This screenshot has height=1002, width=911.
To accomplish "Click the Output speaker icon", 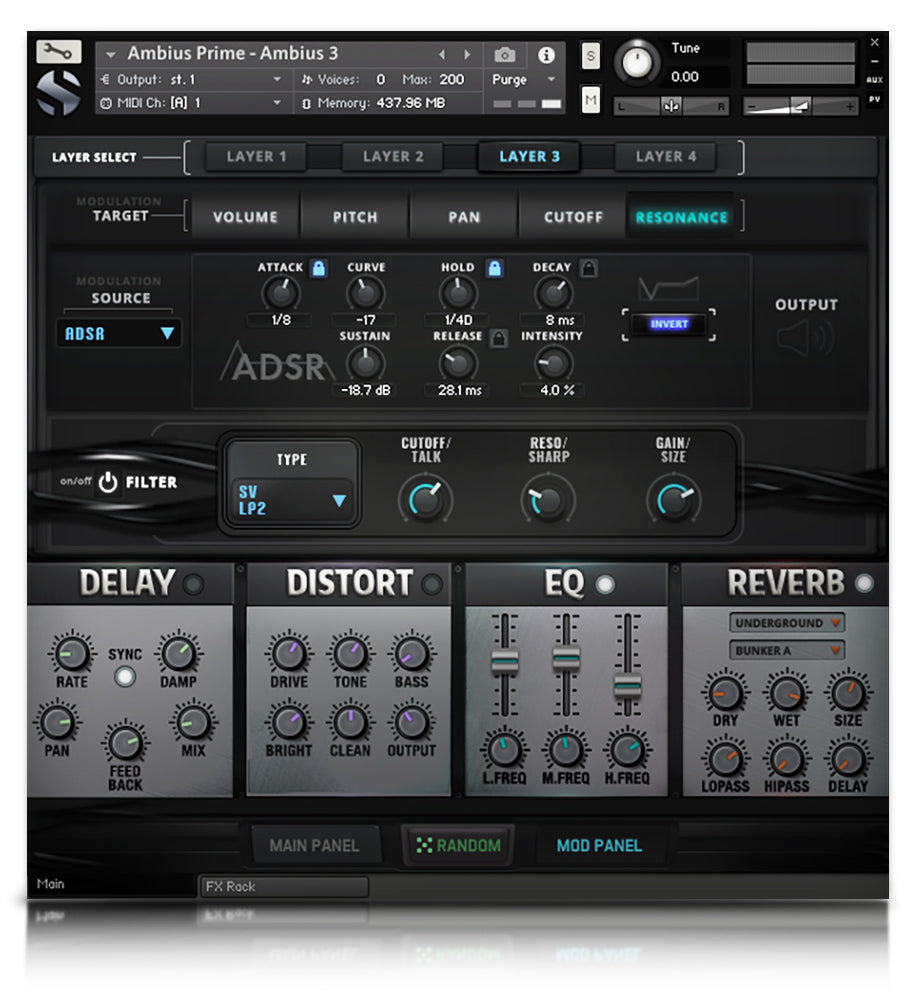I will (805, 340).
